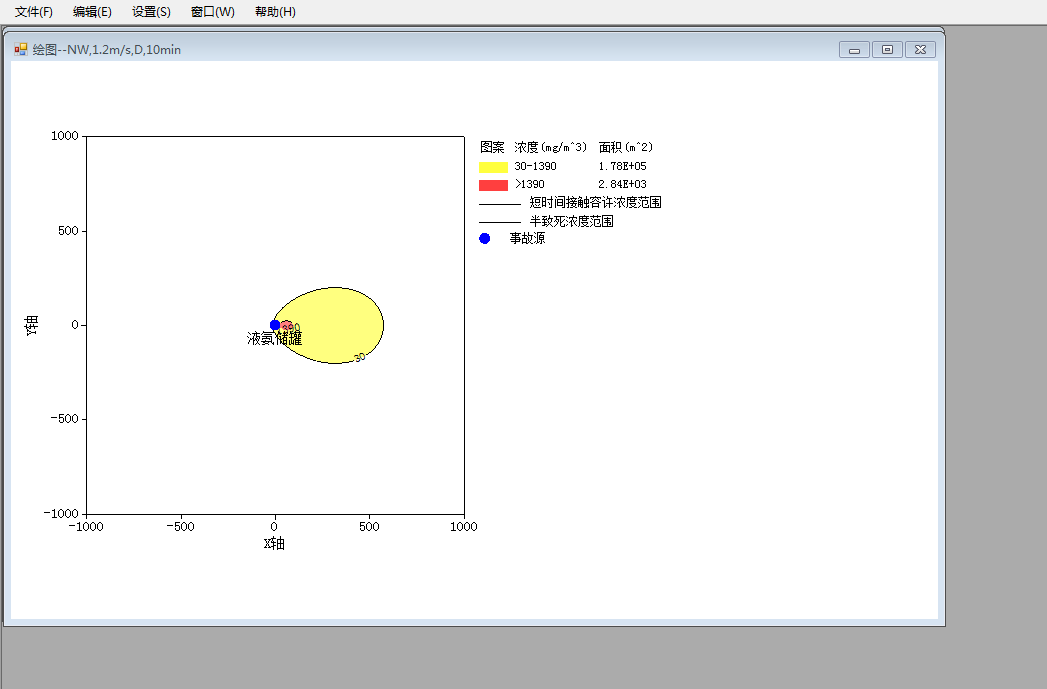Click the yellow 30-1390 legend swatch
The width and height of the screenshot is (1047, 689).
(x=493, y=167)
